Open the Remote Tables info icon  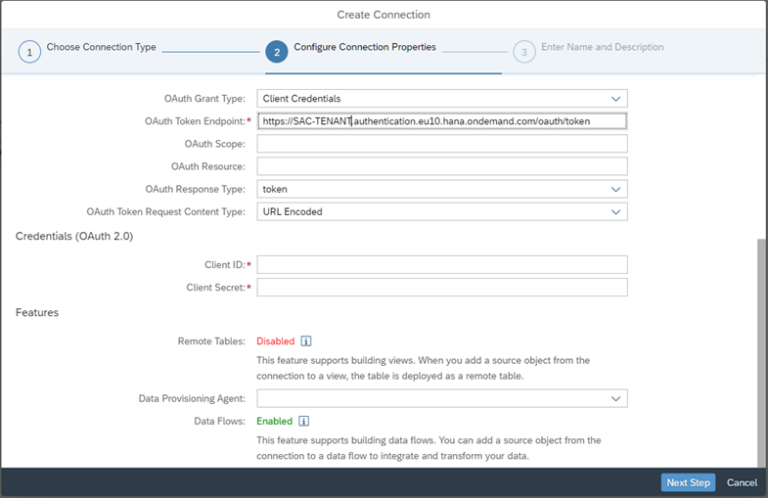[306, 341]
